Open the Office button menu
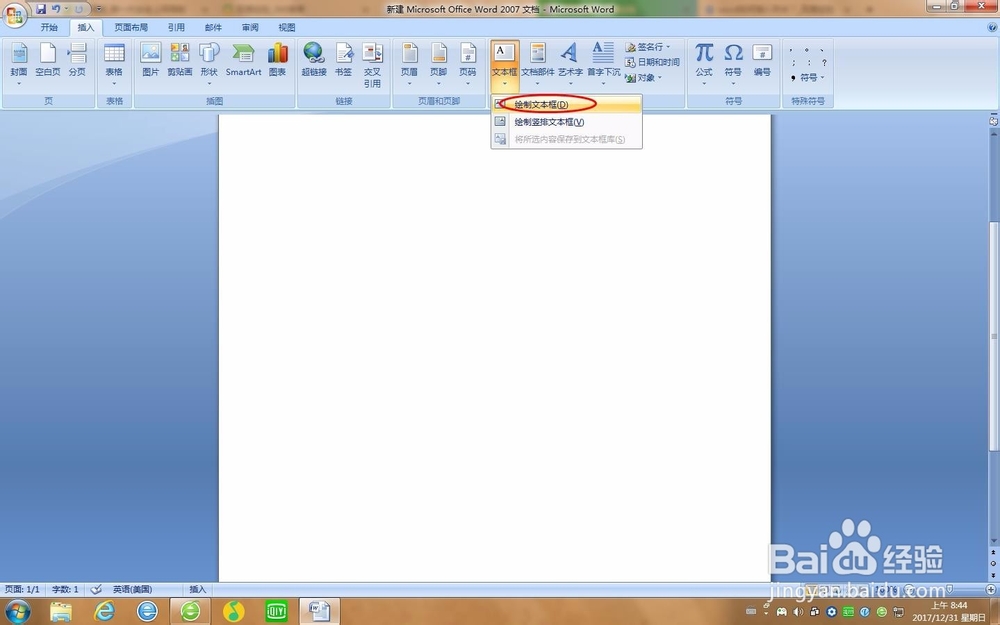Viewport: 1000px width, 625px height. [14, 14]
